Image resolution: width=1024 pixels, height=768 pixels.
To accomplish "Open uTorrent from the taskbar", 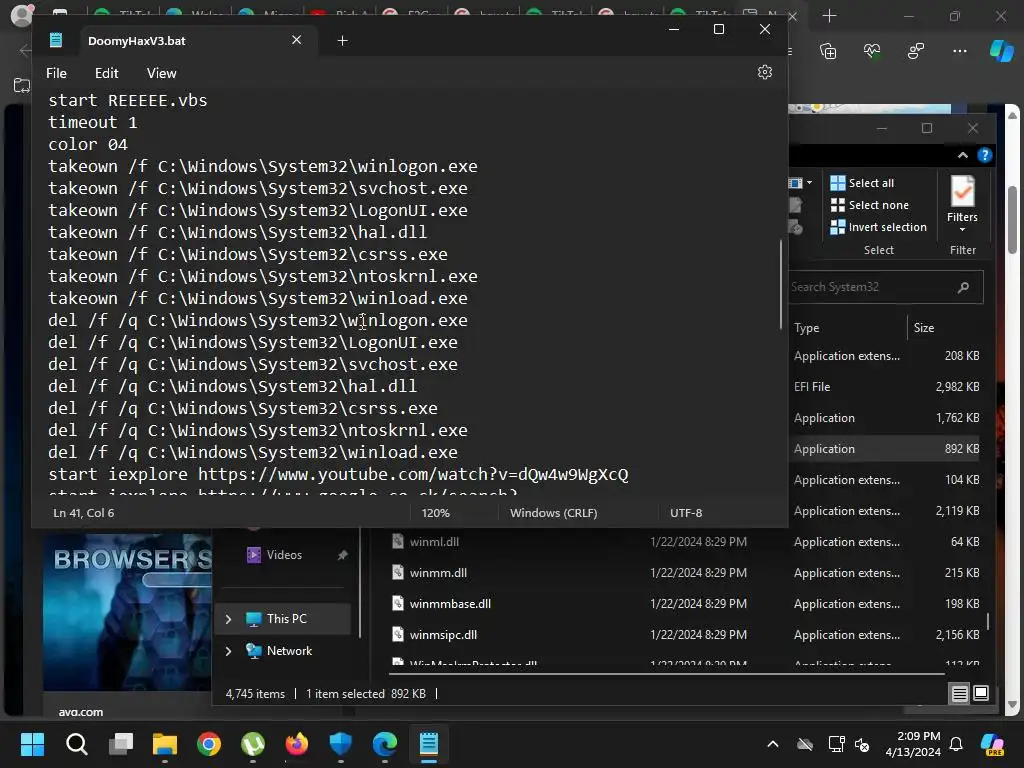I will (253, 744).
